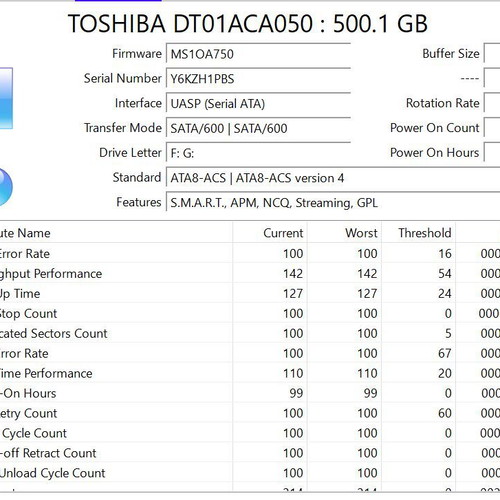Image resolution: width=500 pixels, height=500 pixels.
Task: Click the Standard label
Action: pyautogui.click(x=137, y=177)
